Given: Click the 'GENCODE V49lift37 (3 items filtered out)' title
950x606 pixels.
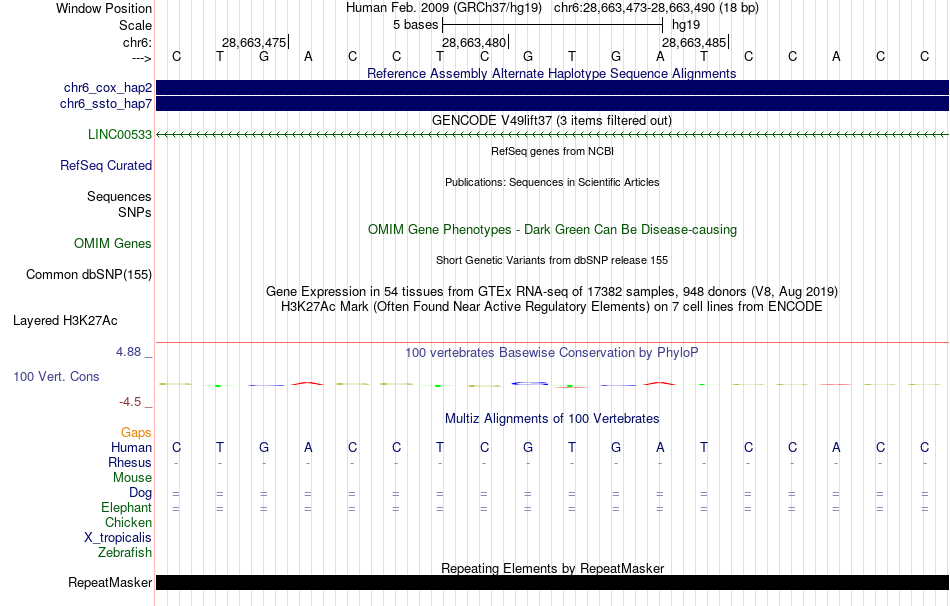Looking at the screenshot, I should [x=552, y=121].
